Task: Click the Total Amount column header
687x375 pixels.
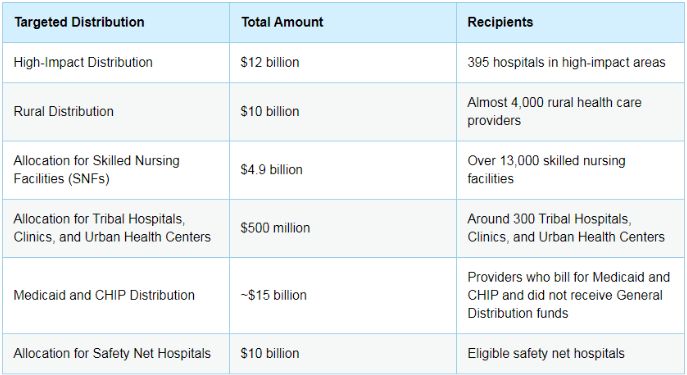Action: (343, 22)
